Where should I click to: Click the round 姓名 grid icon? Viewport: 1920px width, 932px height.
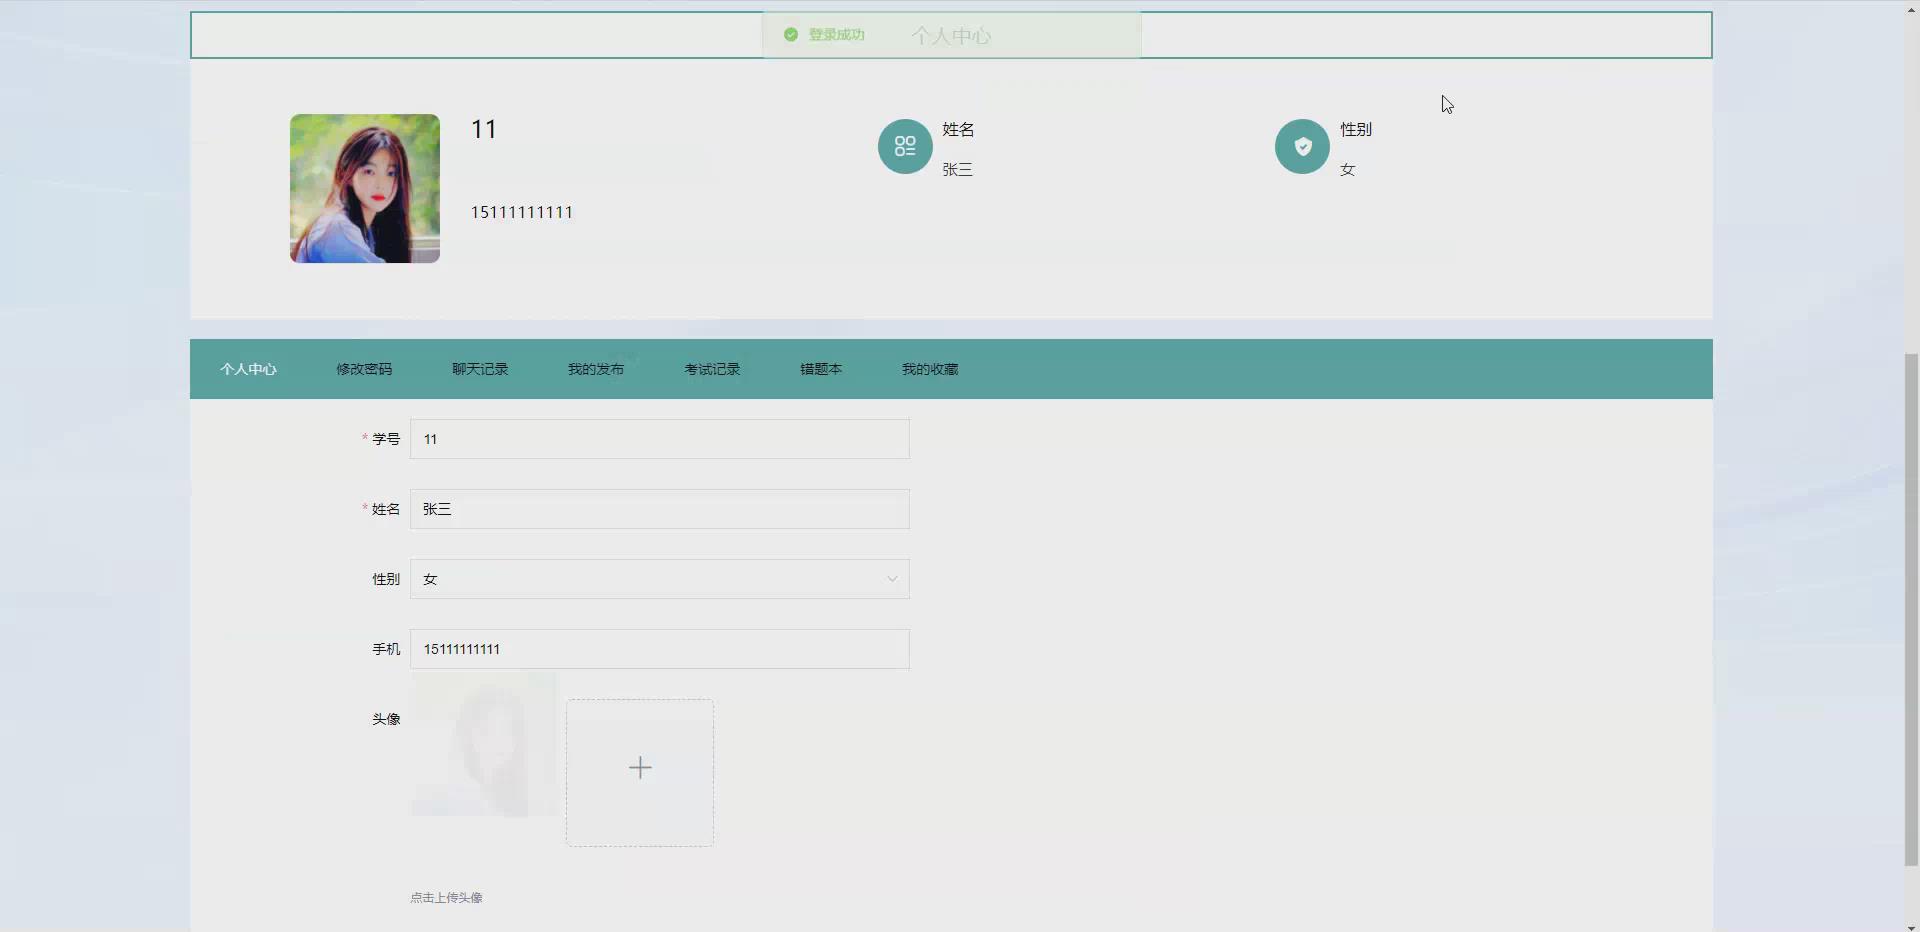[x=905, y=147]
